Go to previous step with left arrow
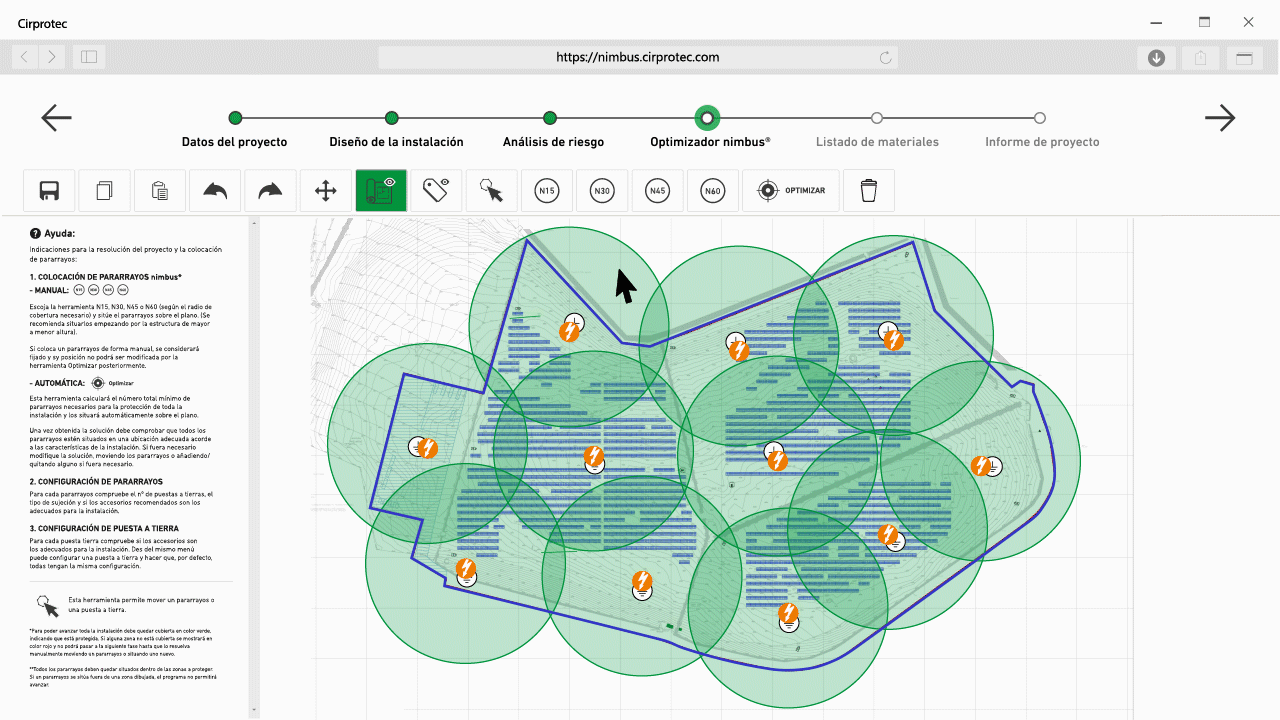Image resolution: width=1280 pixels, height=720 pixels. click(x=56, y=118)
